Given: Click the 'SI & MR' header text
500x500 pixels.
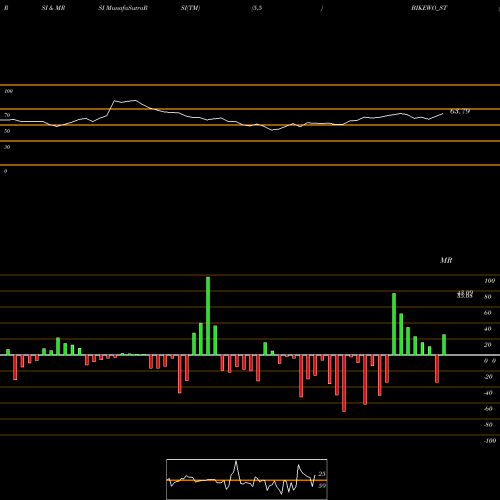Looking at the screenshot, I should tap(53, 8).
